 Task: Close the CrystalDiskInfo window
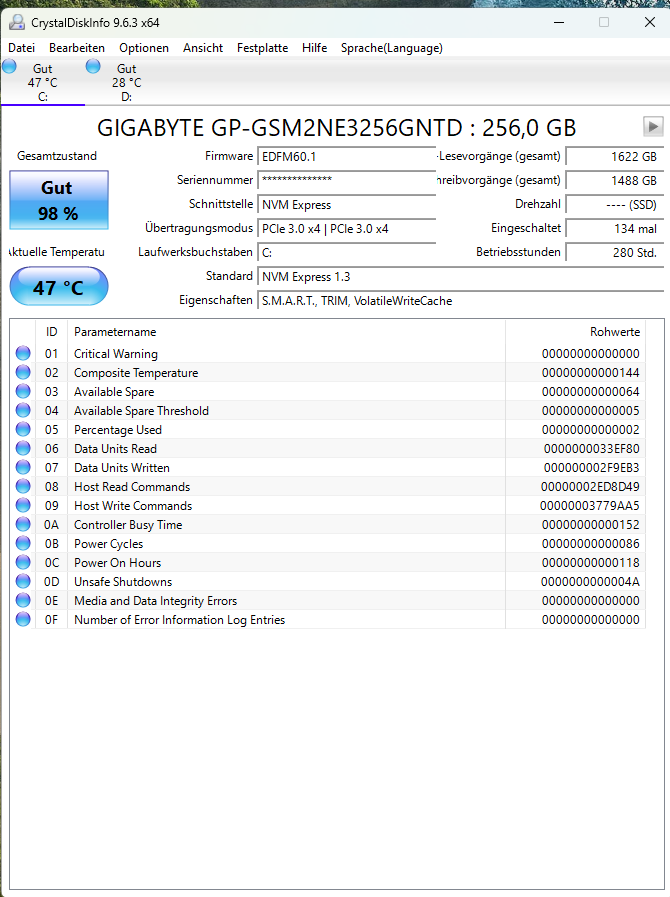click(649, 22)
